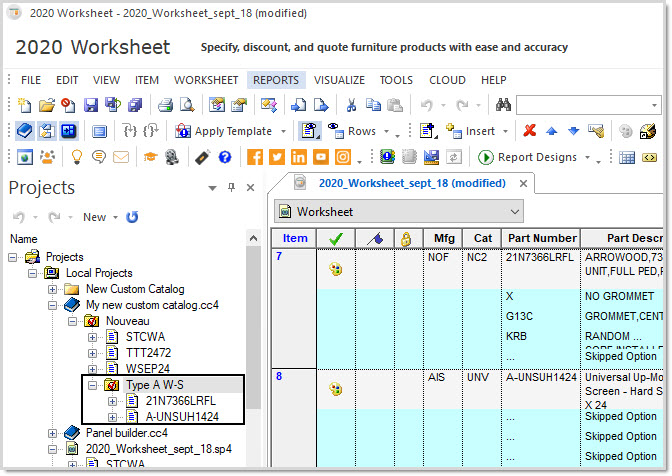
Task: Click the Insert button
Action: tap(471, 131)
